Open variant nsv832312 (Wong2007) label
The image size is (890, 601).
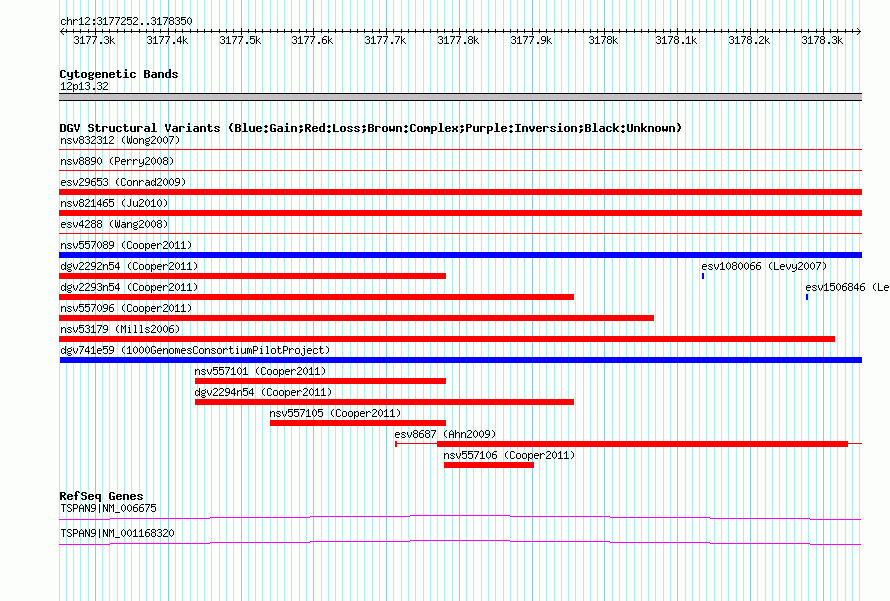[x=120, y=140]
